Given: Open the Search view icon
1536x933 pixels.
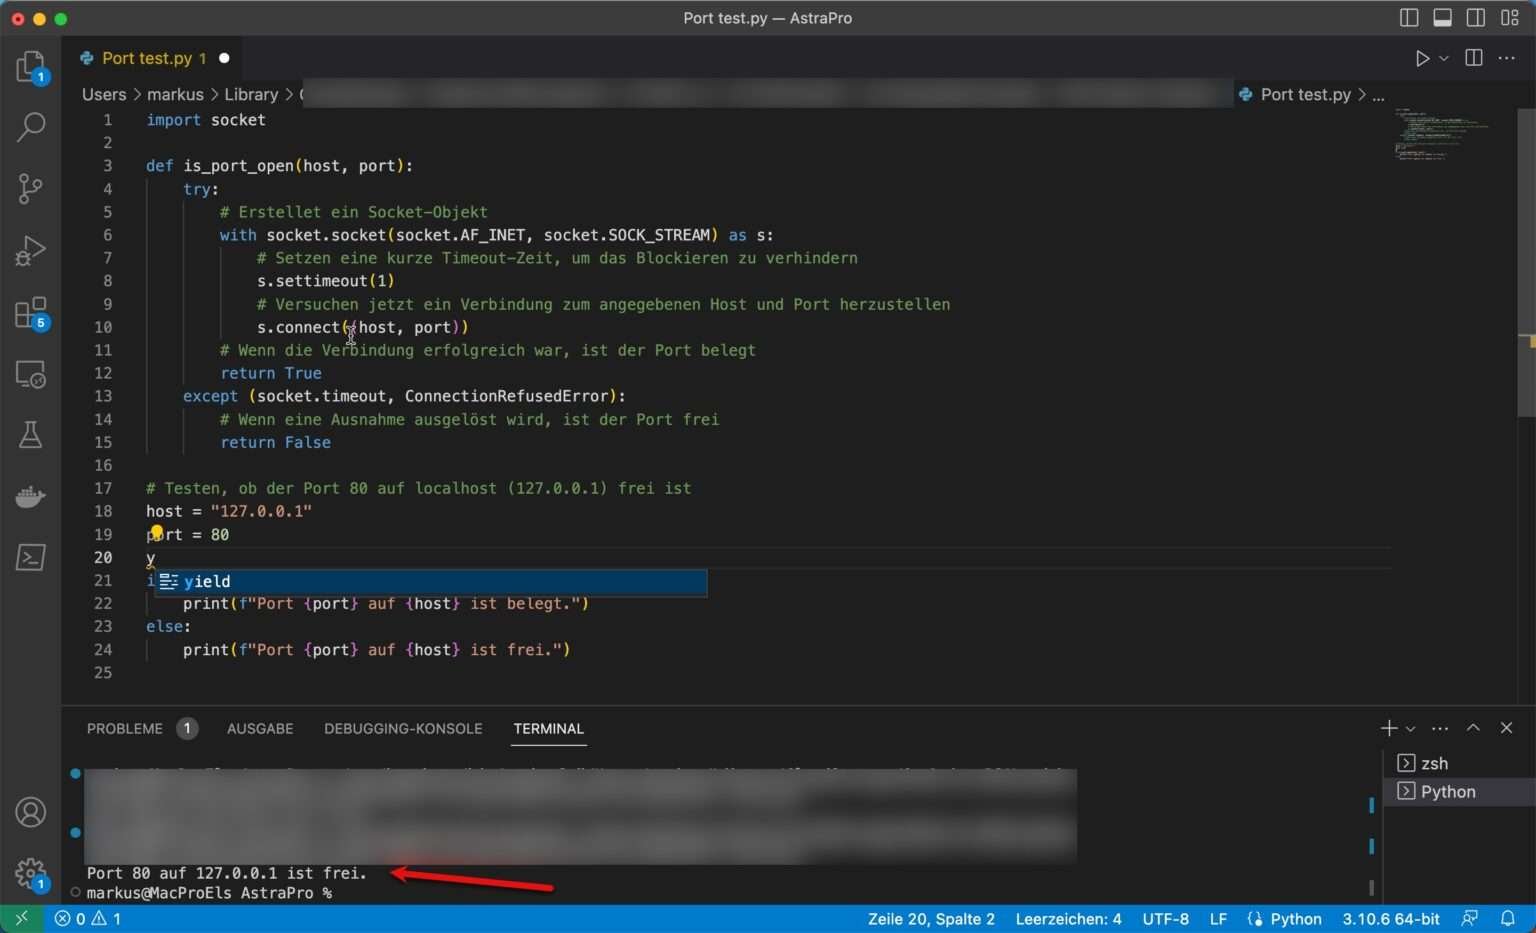Looking at the screenshot, I should (30, 127).
